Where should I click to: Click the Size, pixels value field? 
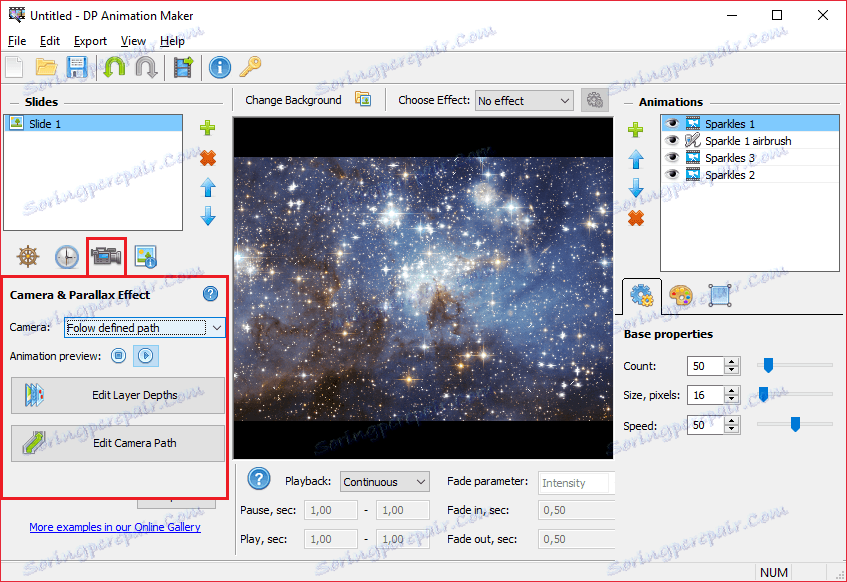[705, 395]
